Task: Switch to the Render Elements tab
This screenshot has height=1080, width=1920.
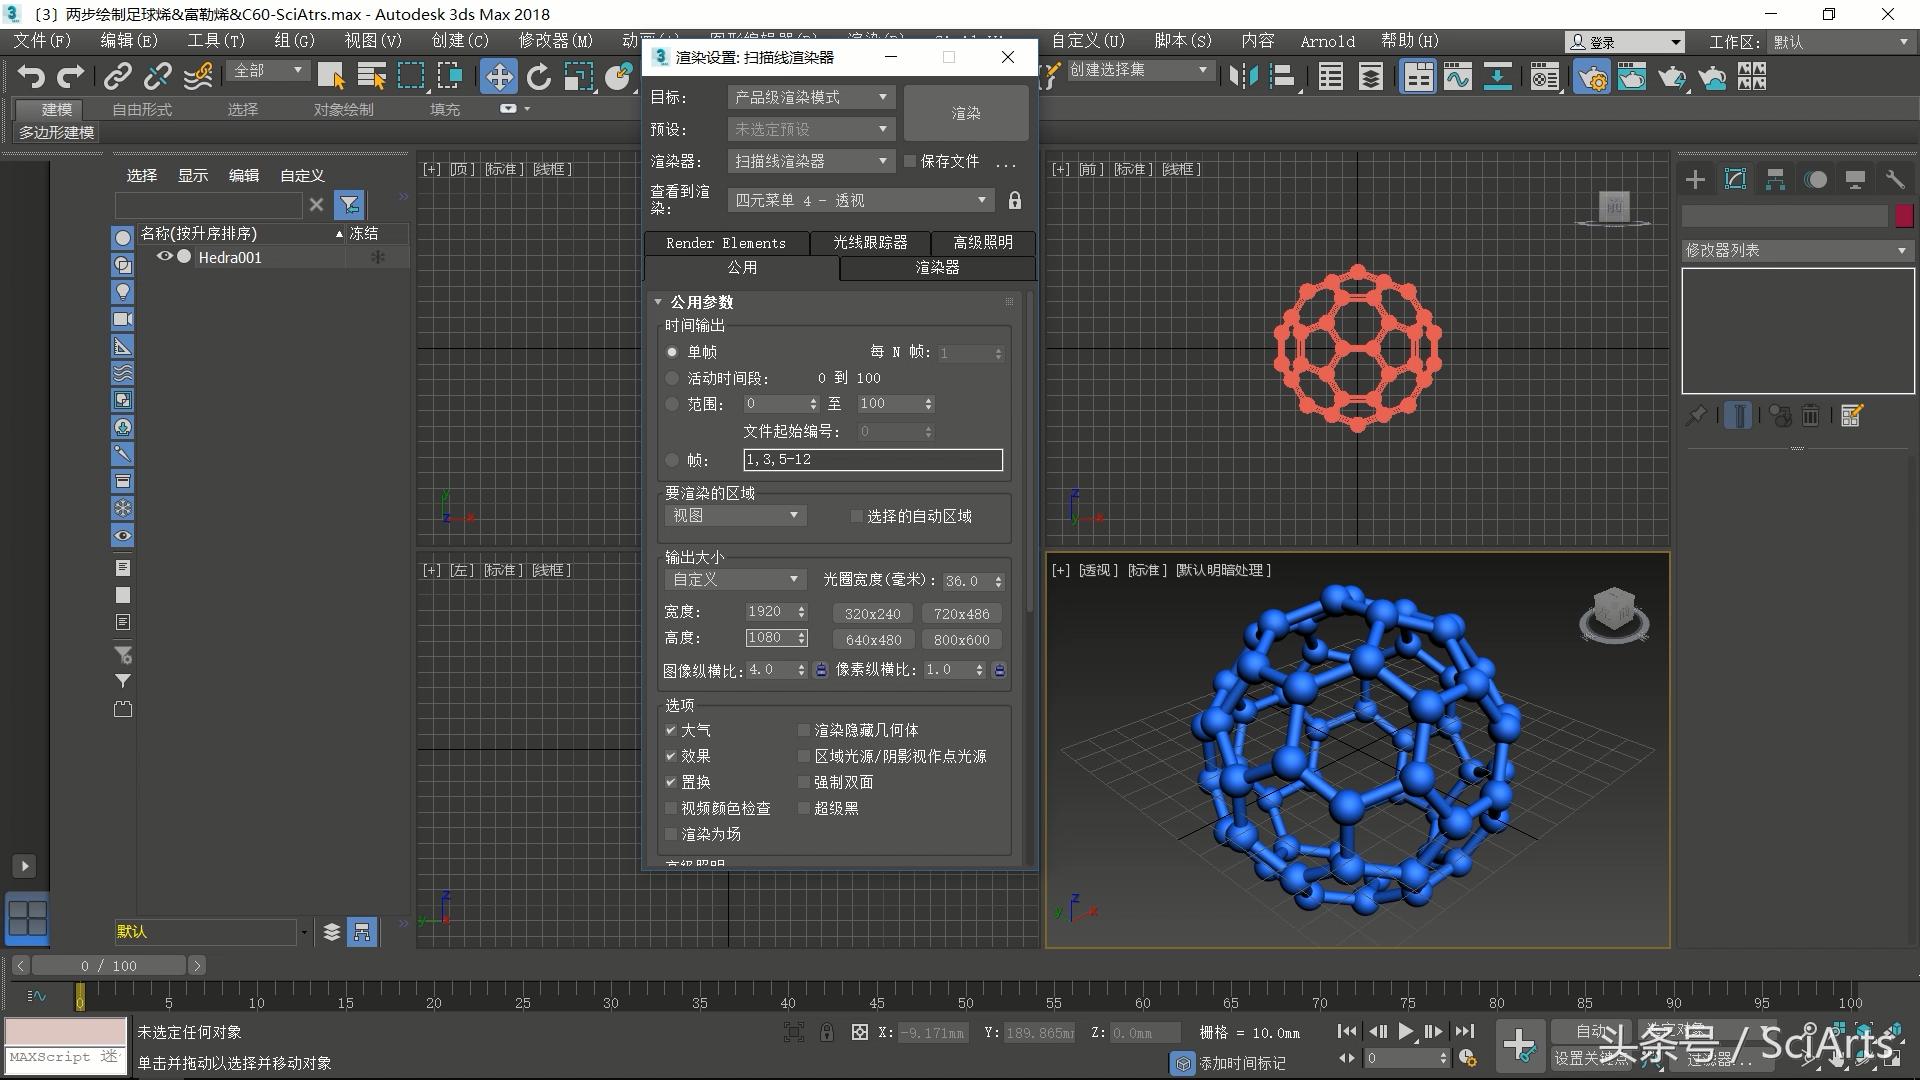Action: [726, 243]
